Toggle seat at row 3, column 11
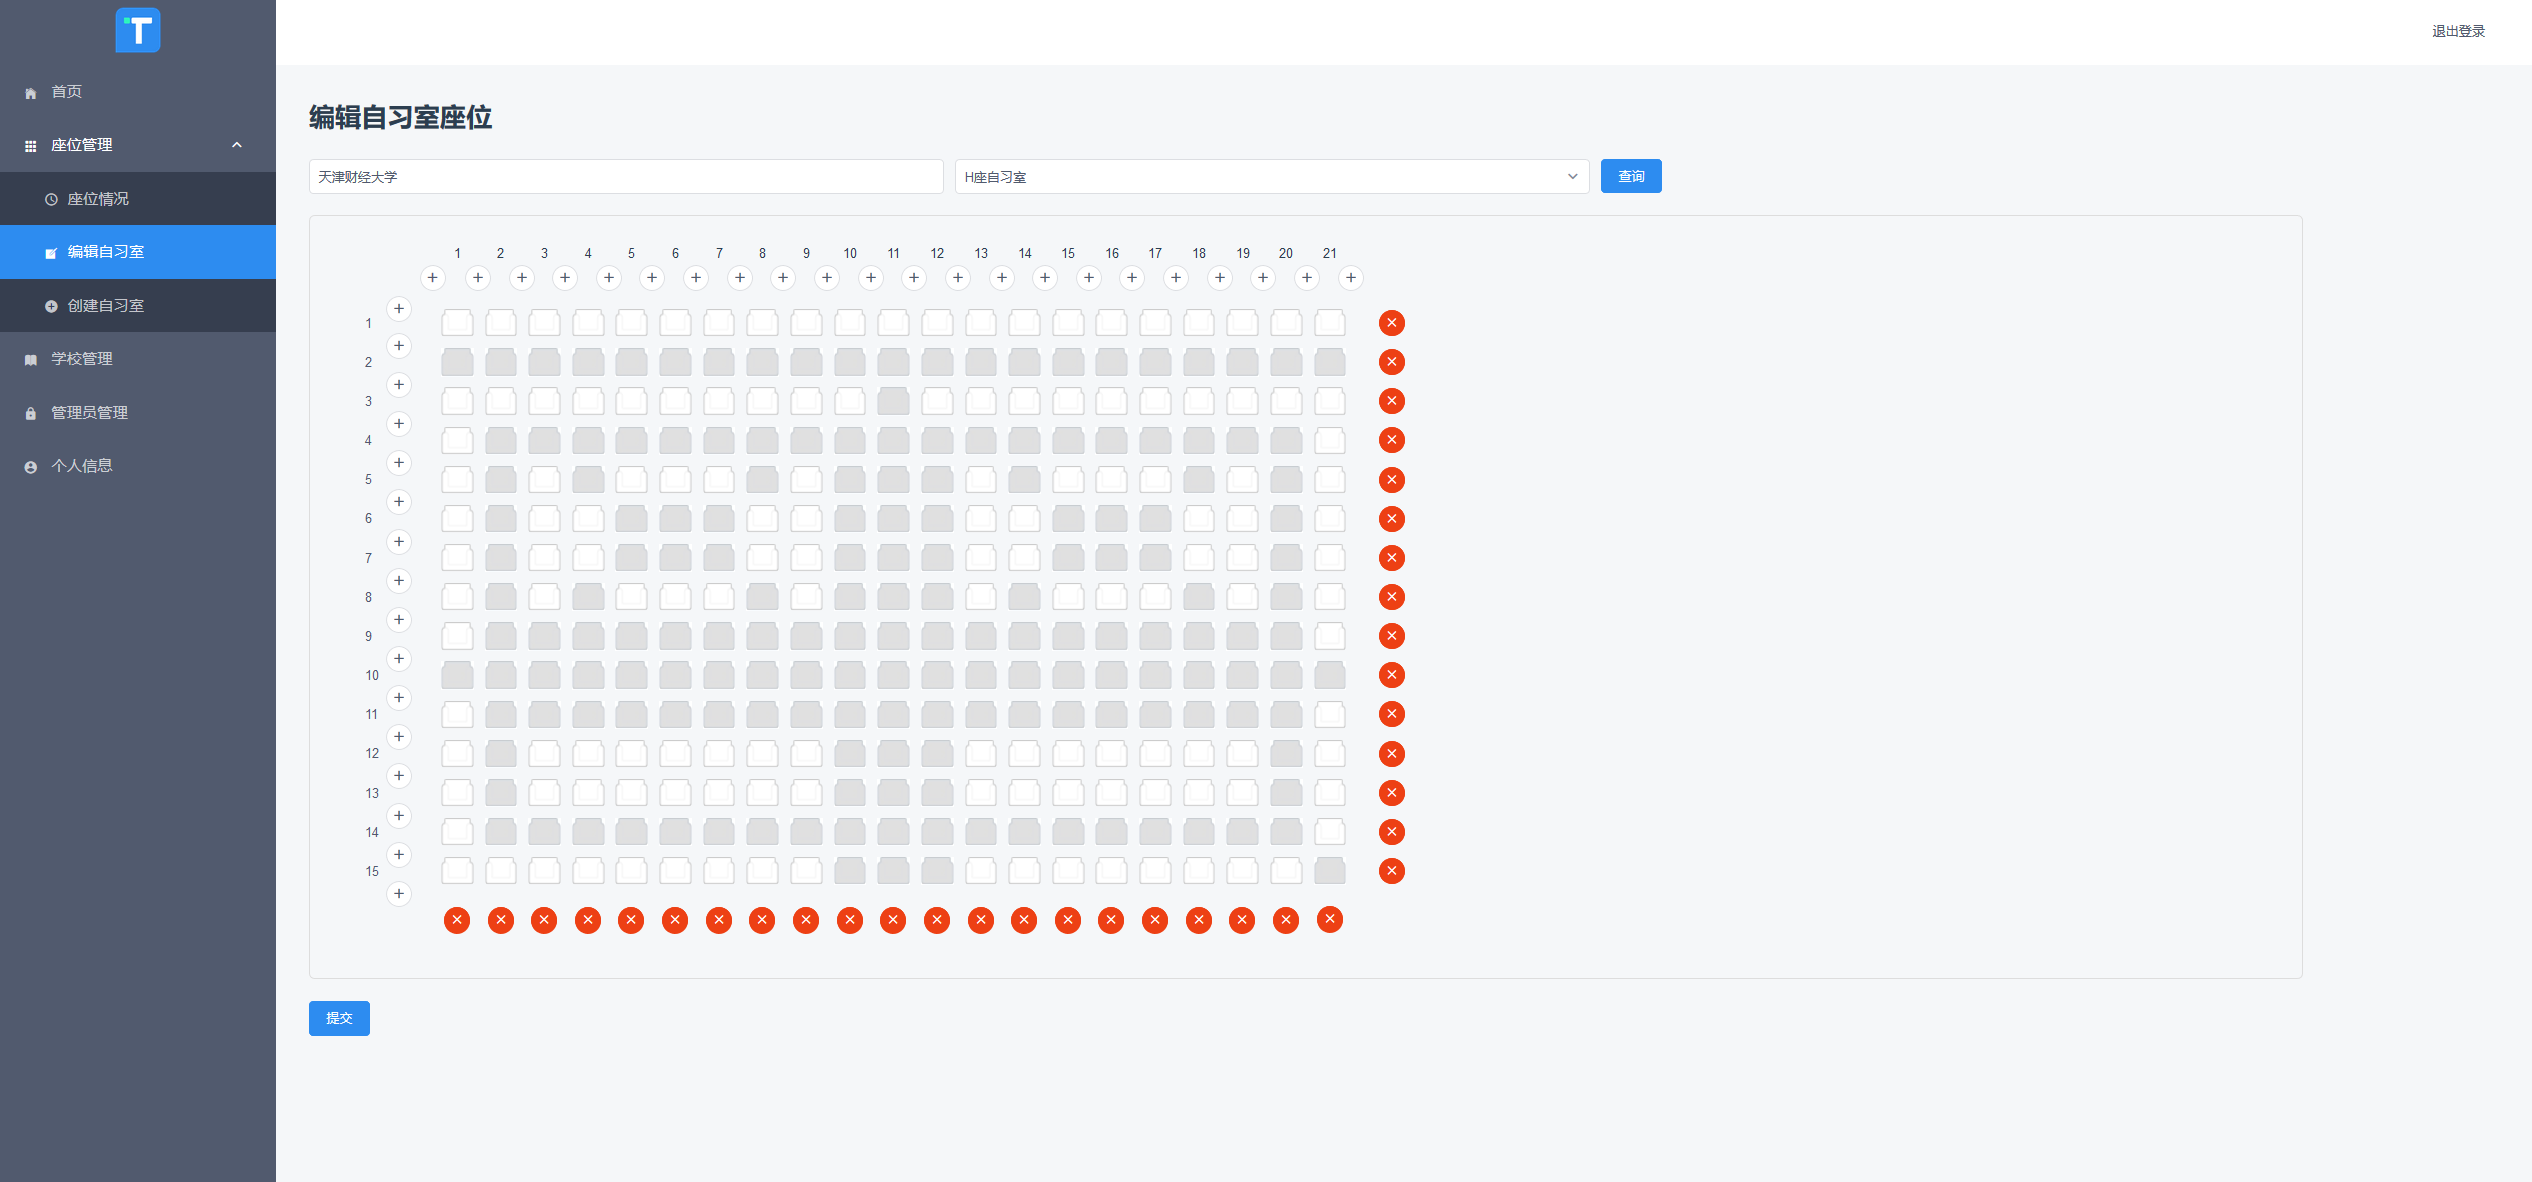 [893, 401]
